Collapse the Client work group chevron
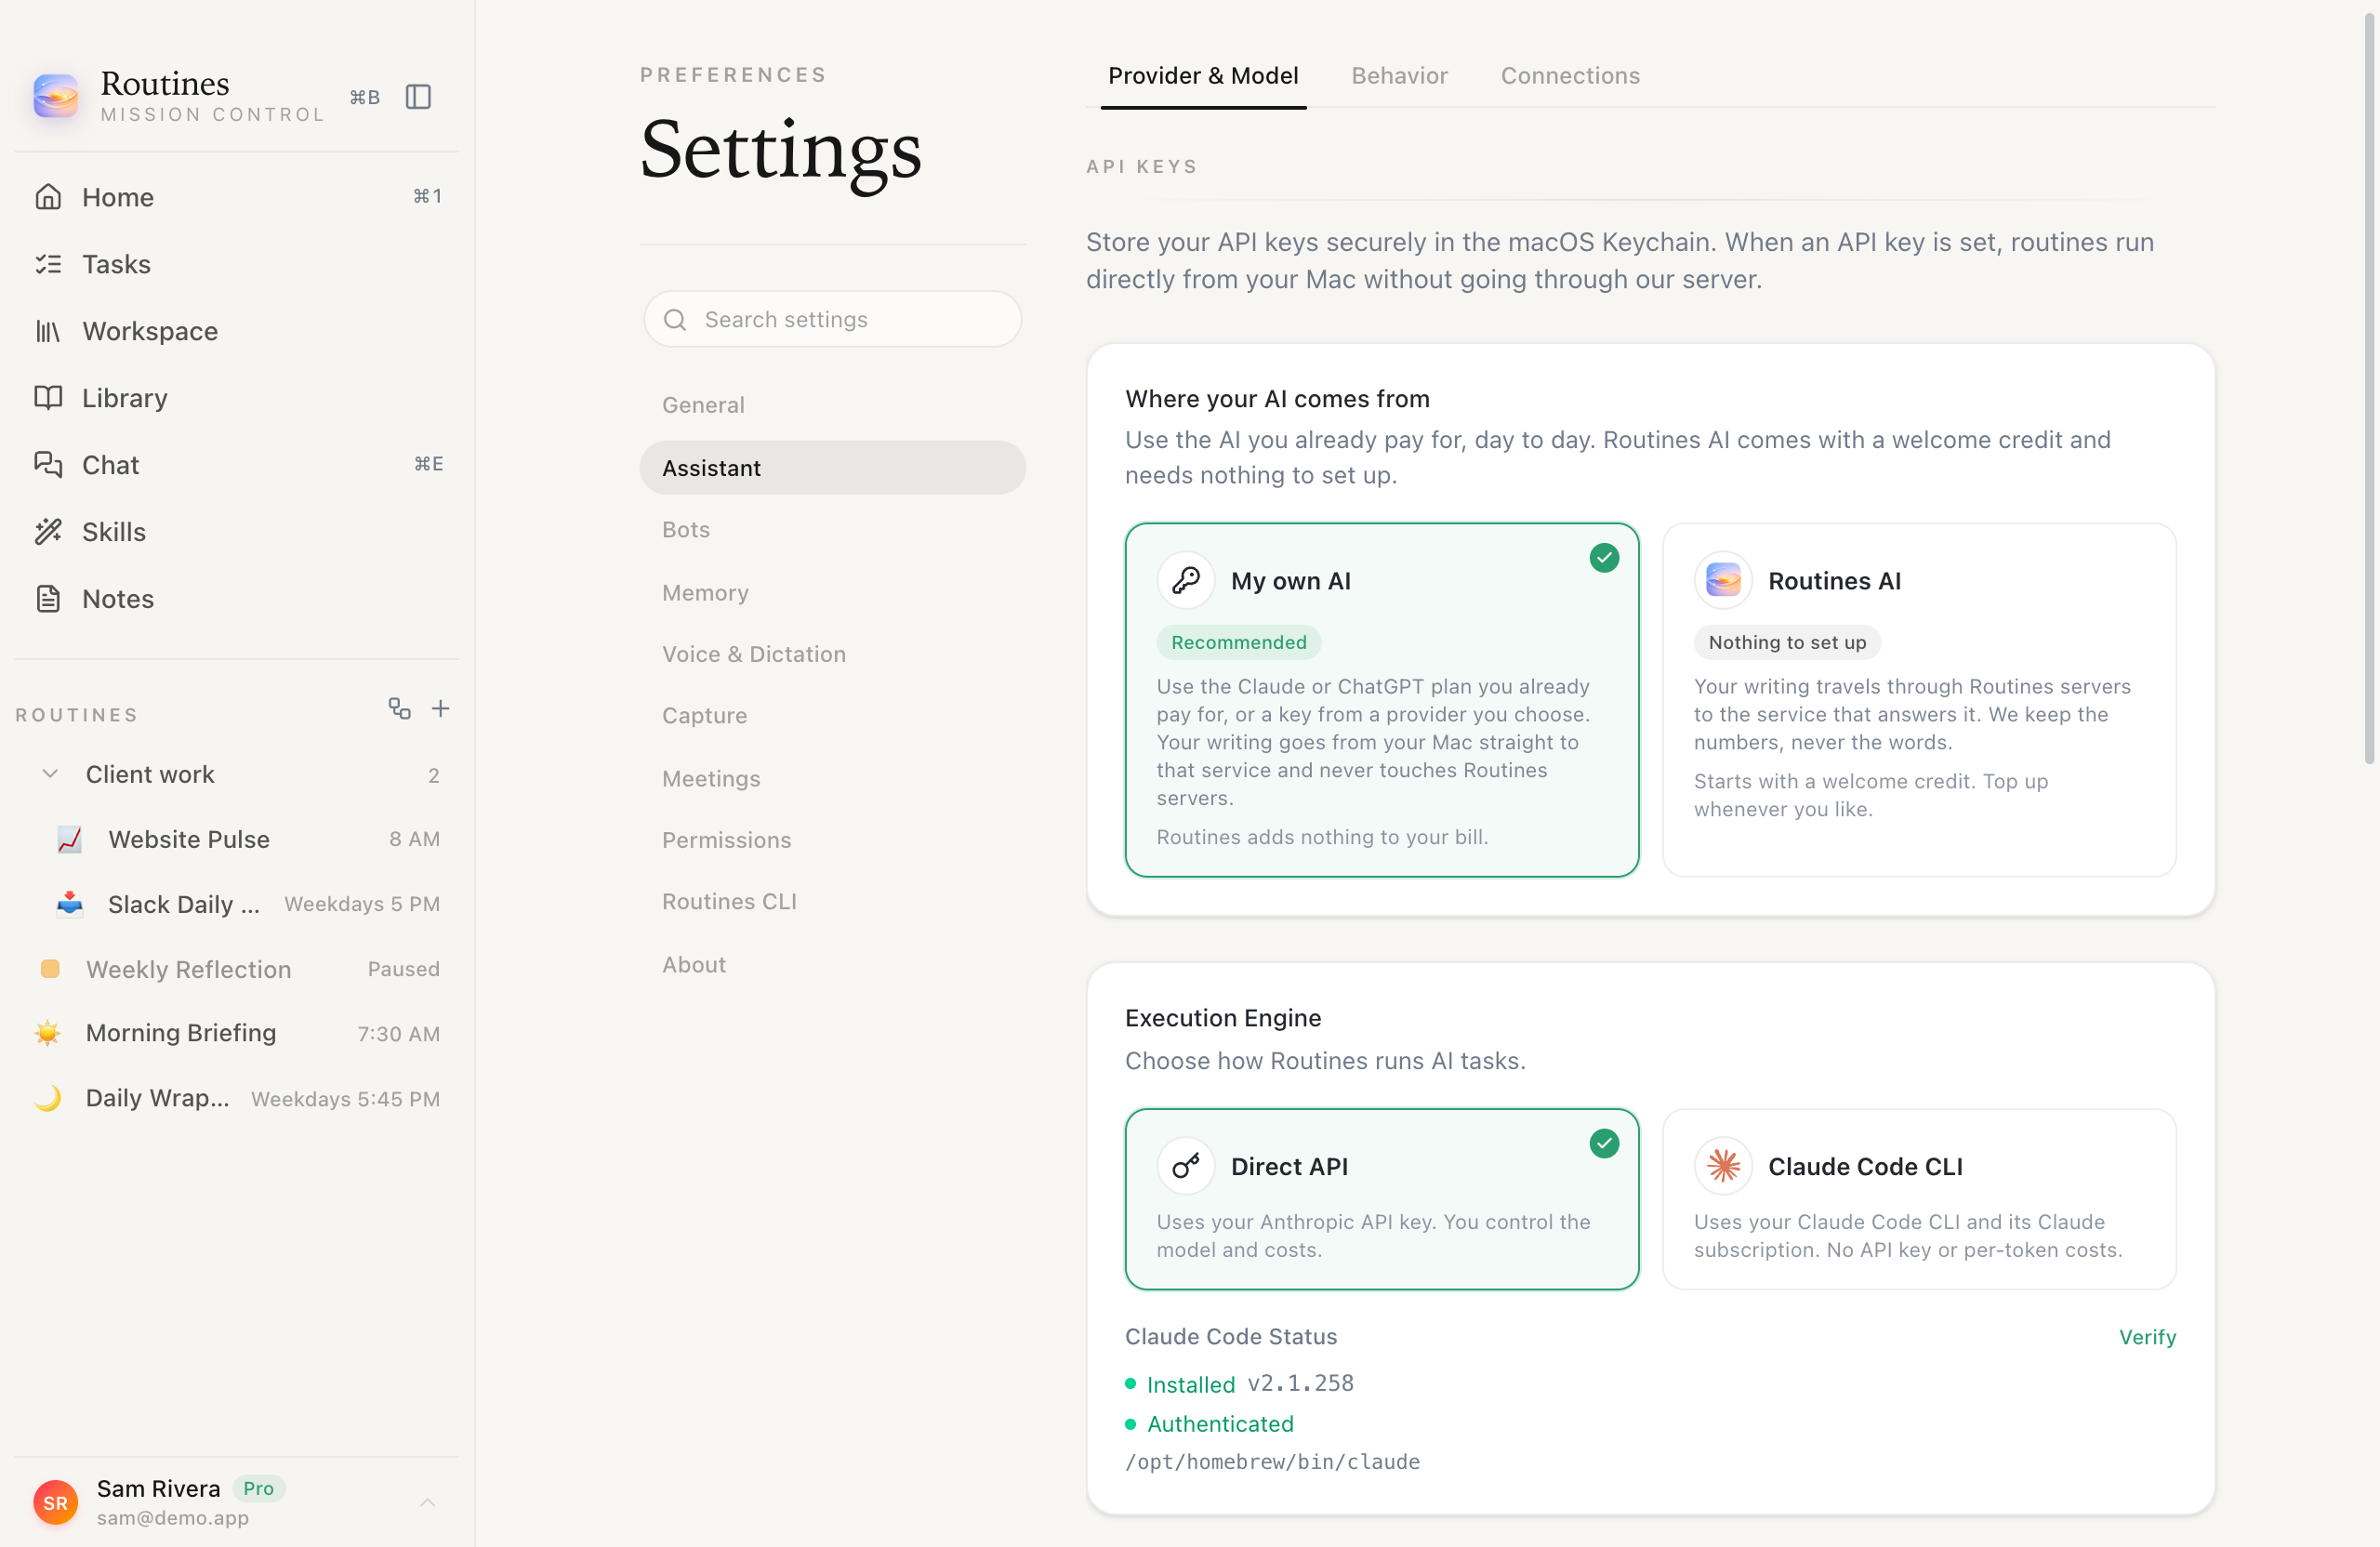The image size is (2380, 1547). pos(50,774)
